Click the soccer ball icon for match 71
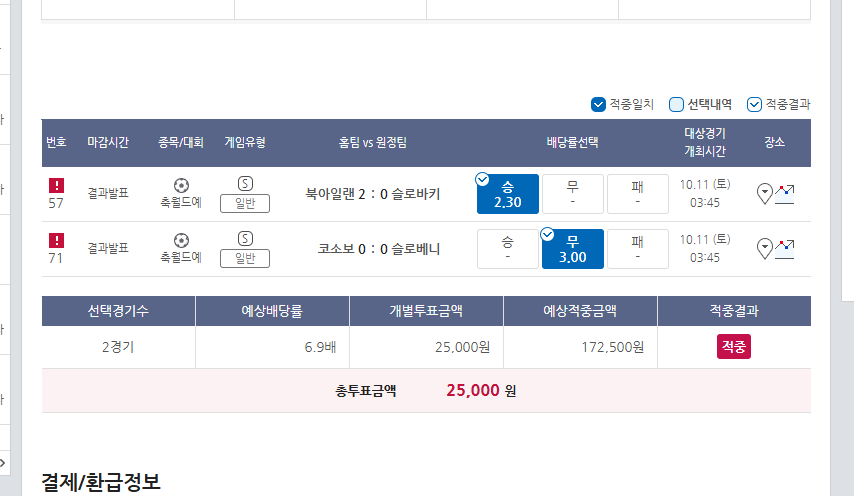 click(x=181, y=240)
